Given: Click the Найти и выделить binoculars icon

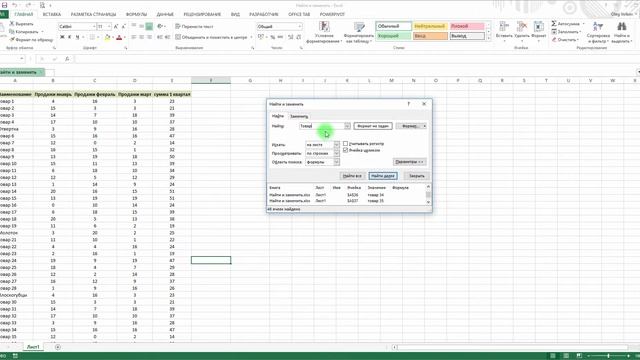Looking at the screenshot, I should [x=622, y=27].
